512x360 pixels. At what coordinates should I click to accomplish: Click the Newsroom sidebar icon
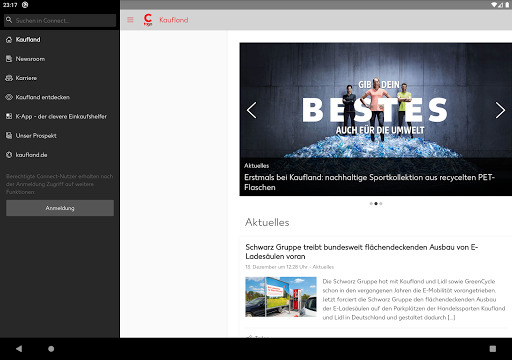click(x=9, y=59)
